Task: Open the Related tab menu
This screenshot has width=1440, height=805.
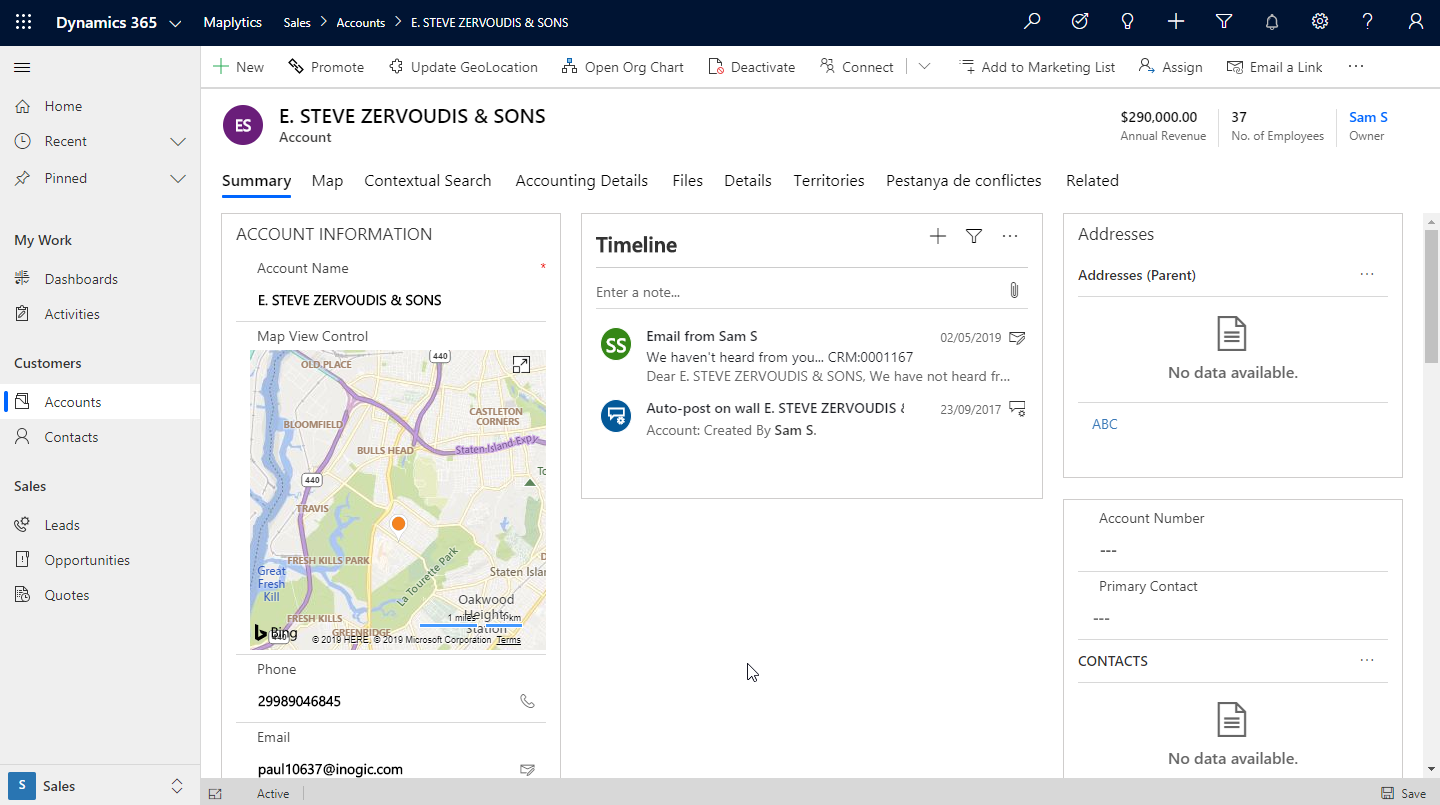Action: [x=1092, y=181]
